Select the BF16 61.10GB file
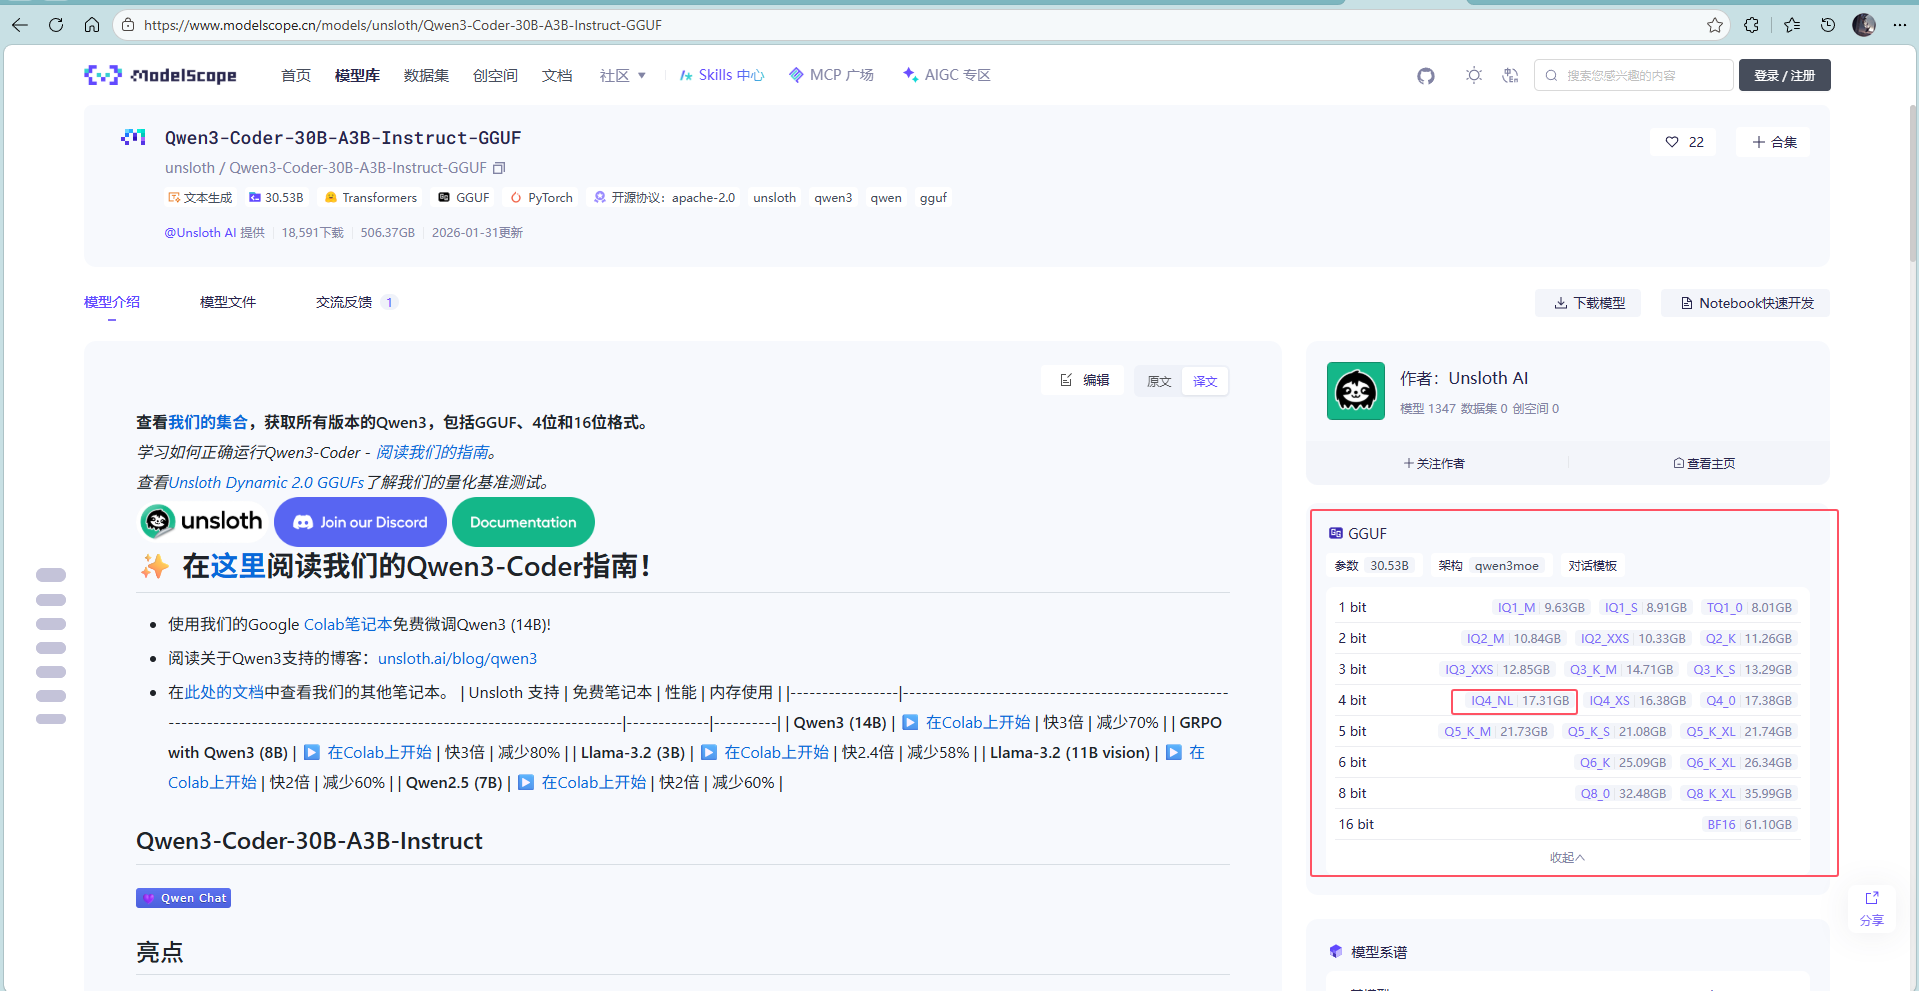Viewport: 1919px width, 991px height. click(1749, 825)
